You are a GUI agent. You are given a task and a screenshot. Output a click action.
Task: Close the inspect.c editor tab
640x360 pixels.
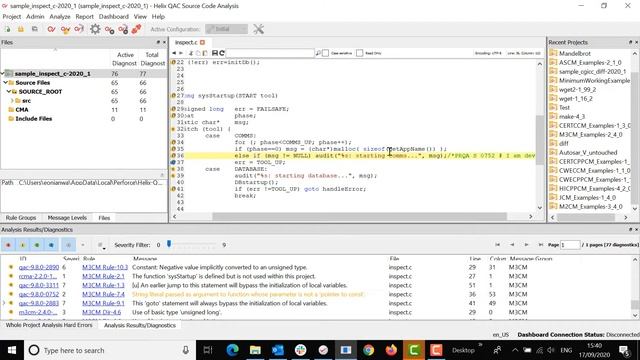(x=202, y=42)
